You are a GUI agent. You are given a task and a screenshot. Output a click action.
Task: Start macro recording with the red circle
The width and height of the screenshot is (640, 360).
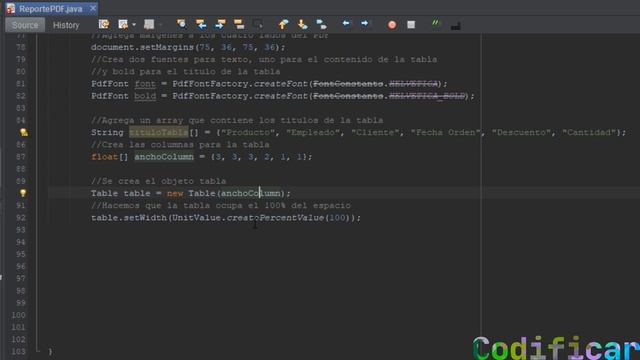pyautogui.click(x=392, y=25)
